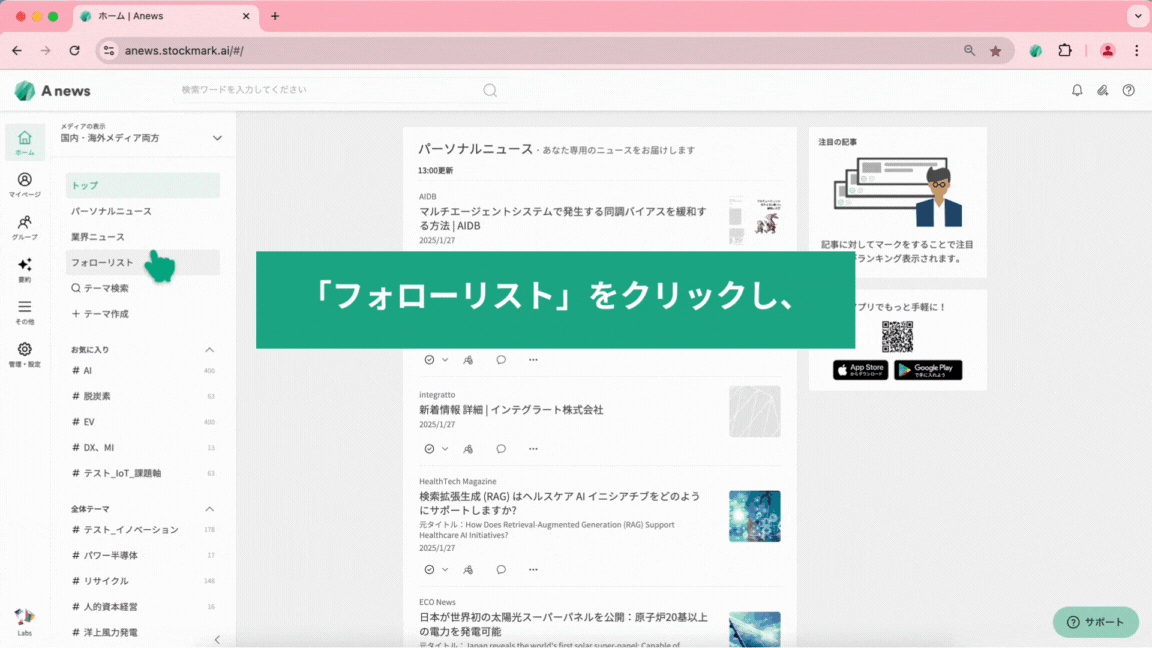This screenshot has width=1152, height=648.
Task: Open Labs icon in the sidebar
Action: tap(25, 621)
